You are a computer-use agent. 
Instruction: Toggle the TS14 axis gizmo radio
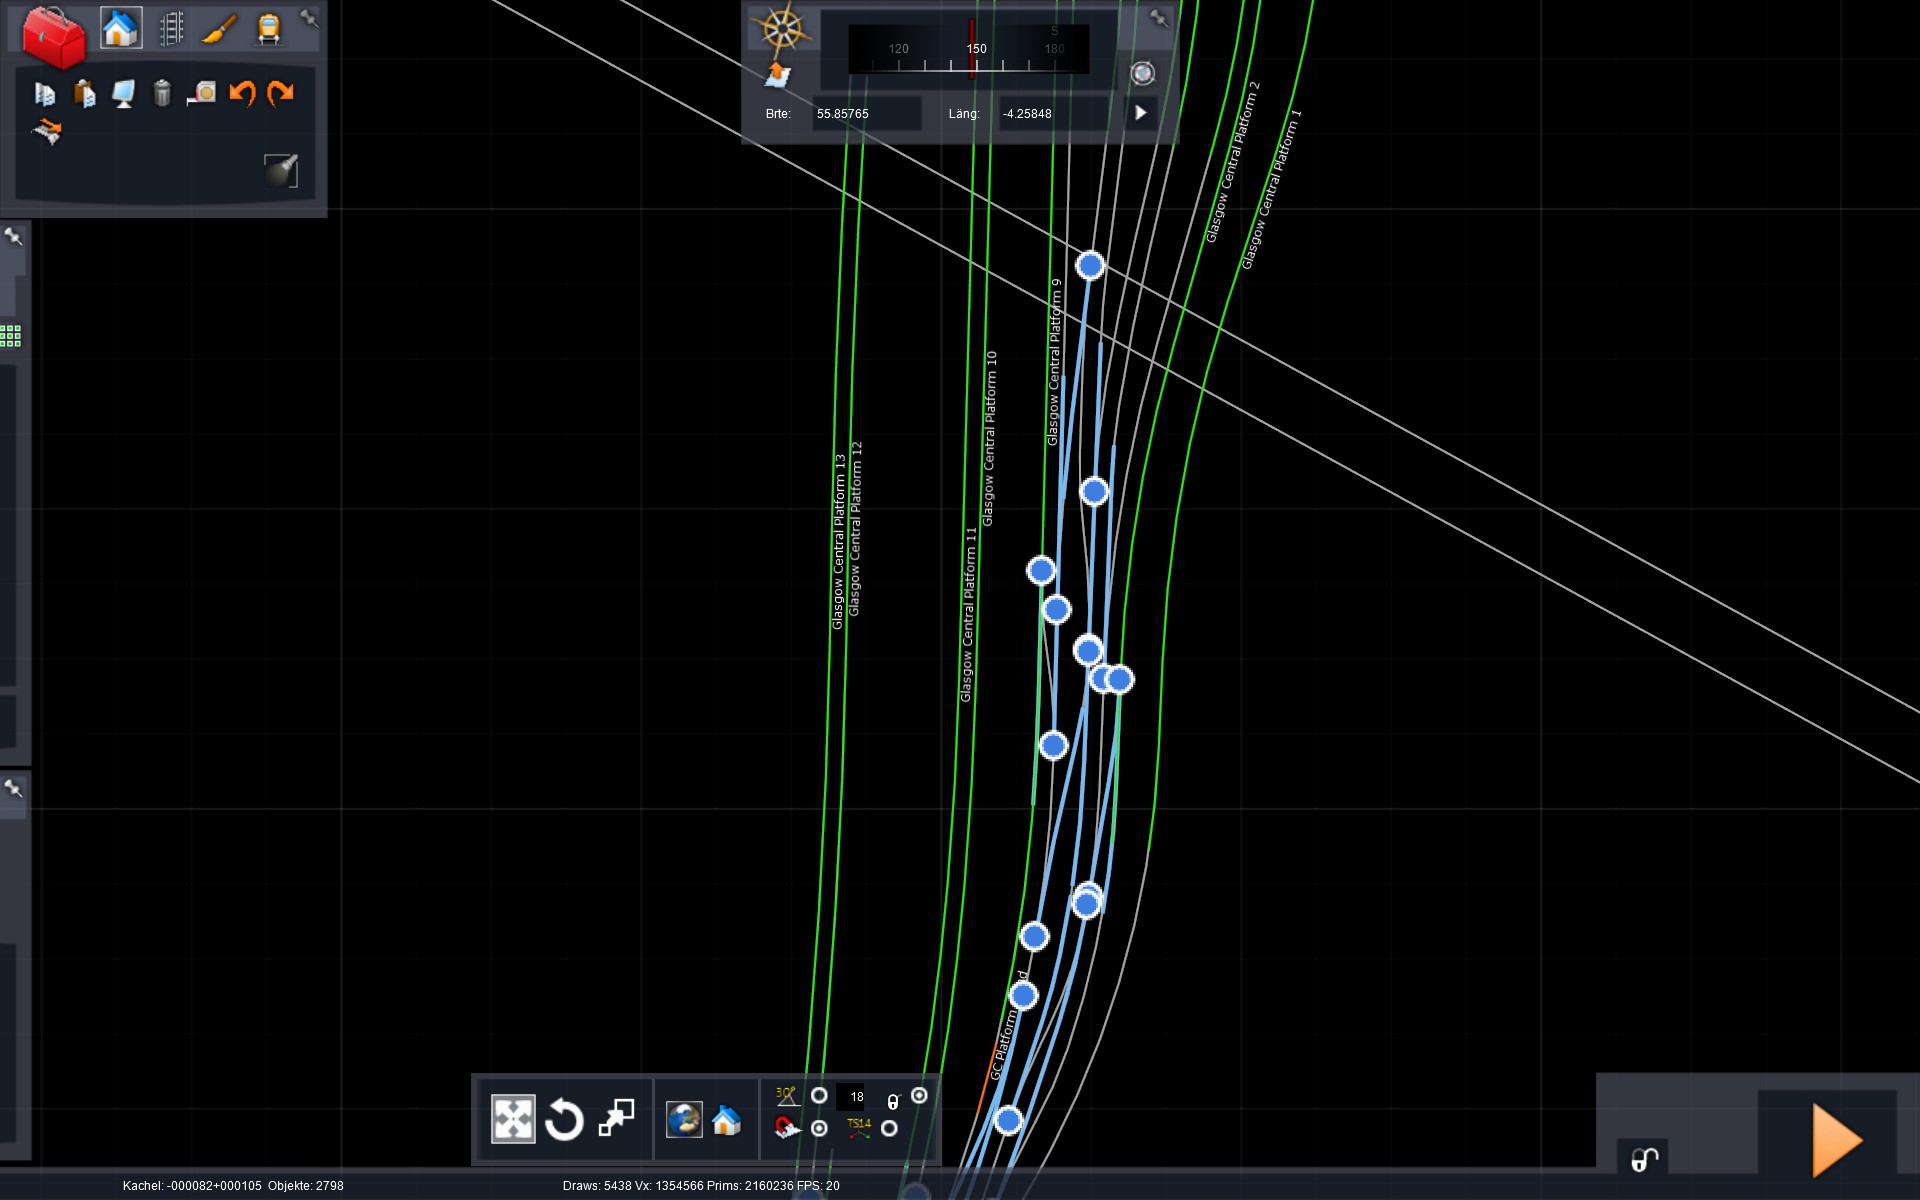(x=889, y=1129)
